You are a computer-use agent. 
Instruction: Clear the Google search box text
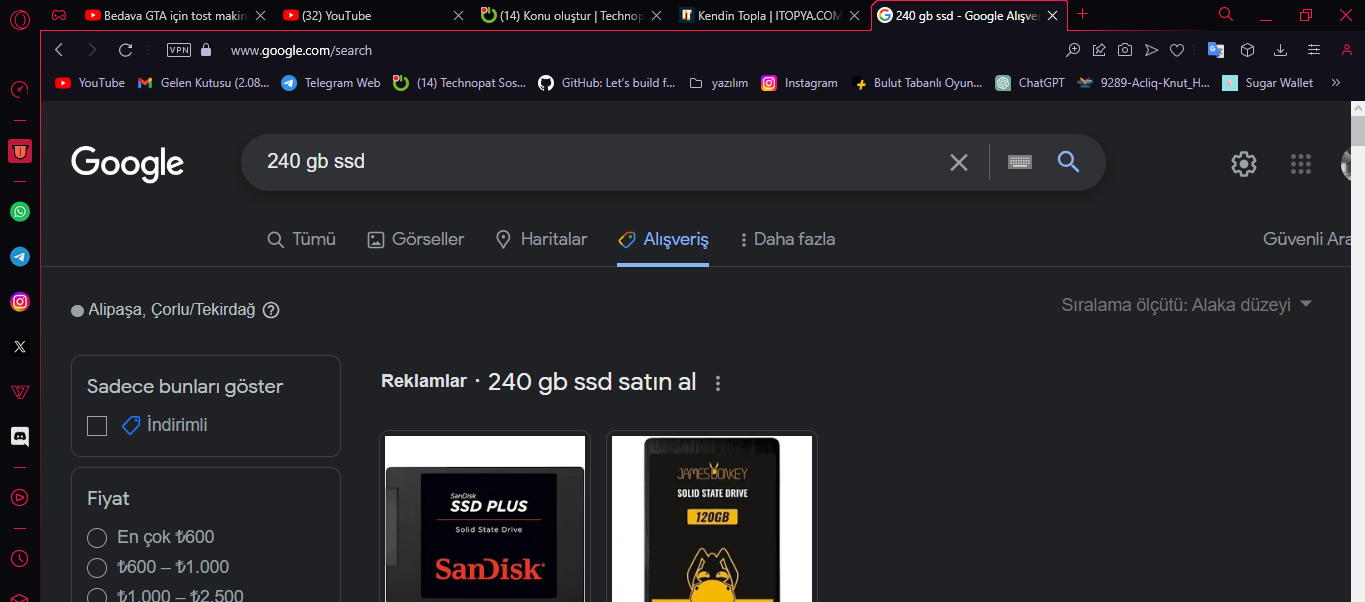pos(959,162)
